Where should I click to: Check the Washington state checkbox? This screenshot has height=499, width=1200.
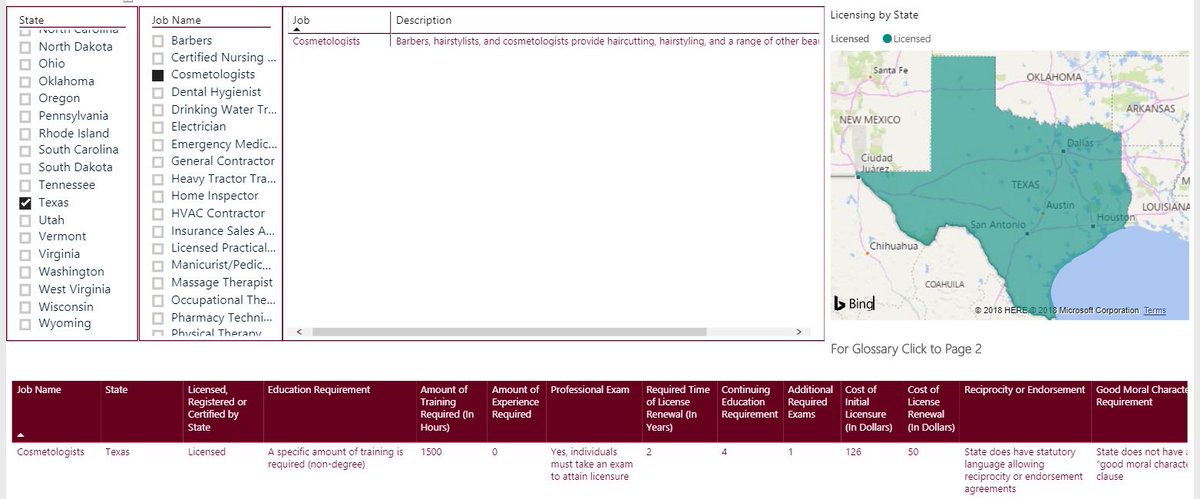click(x=26, y=272)
